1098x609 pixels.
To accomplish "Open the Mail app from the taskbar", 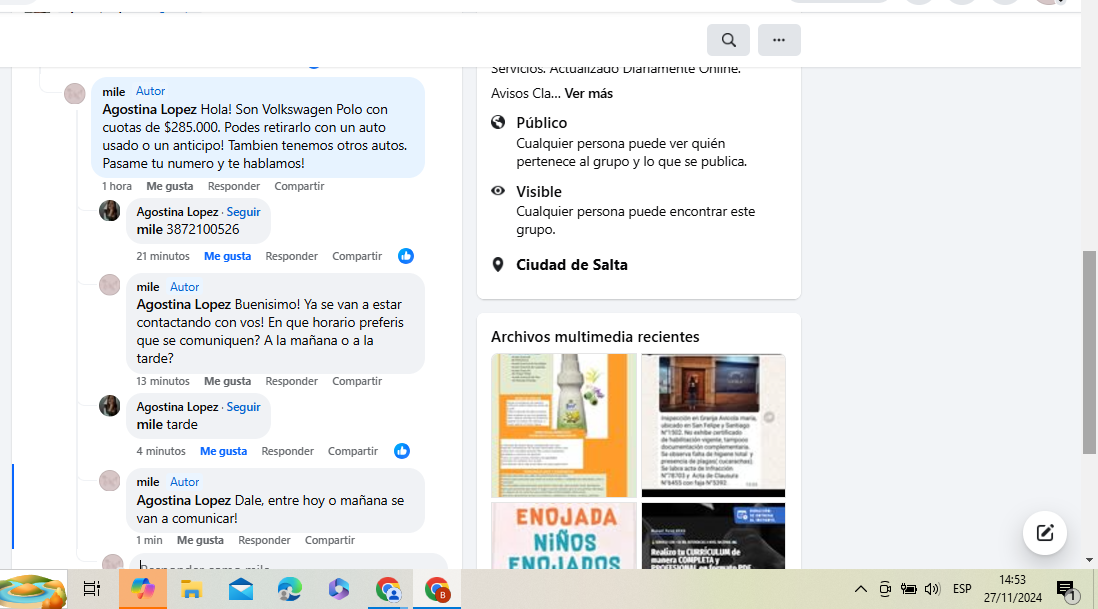I will (x=241, y=589).
